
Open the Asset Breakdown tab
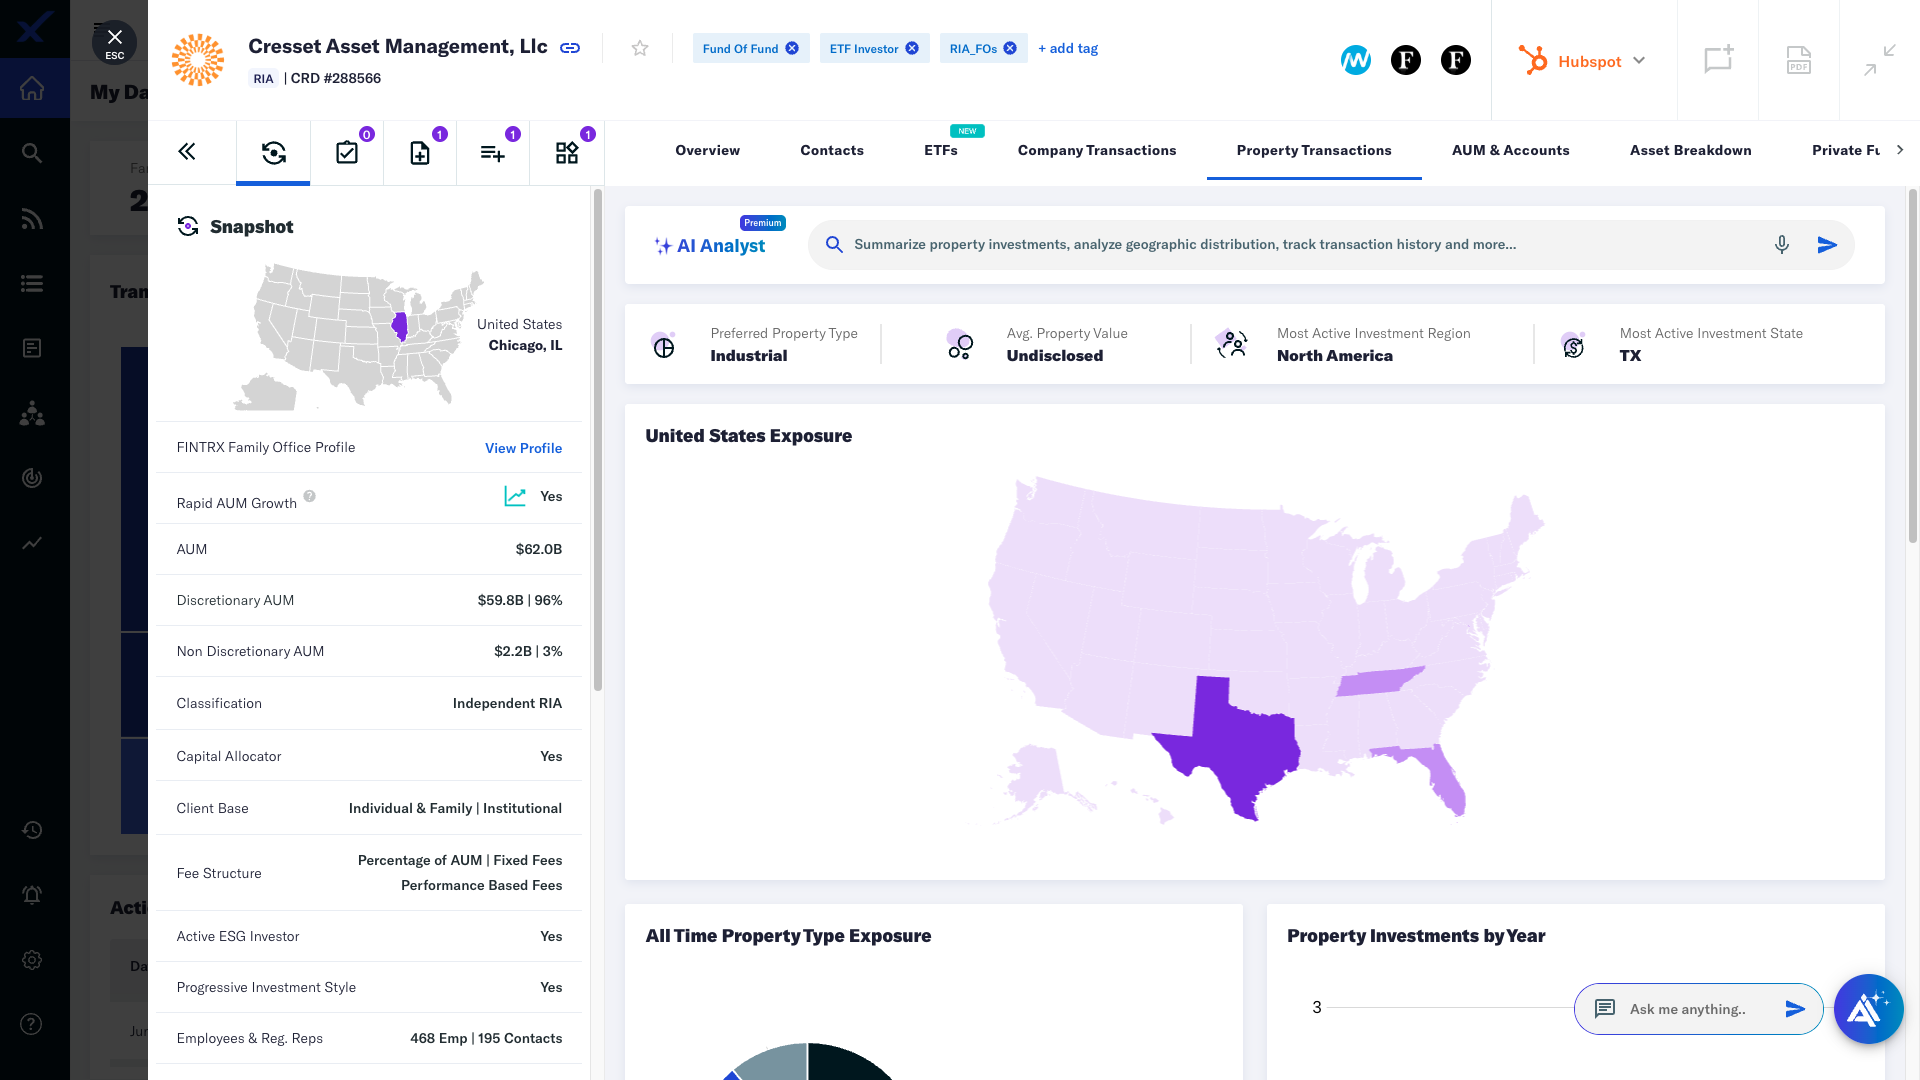(x=1691, y=150)
